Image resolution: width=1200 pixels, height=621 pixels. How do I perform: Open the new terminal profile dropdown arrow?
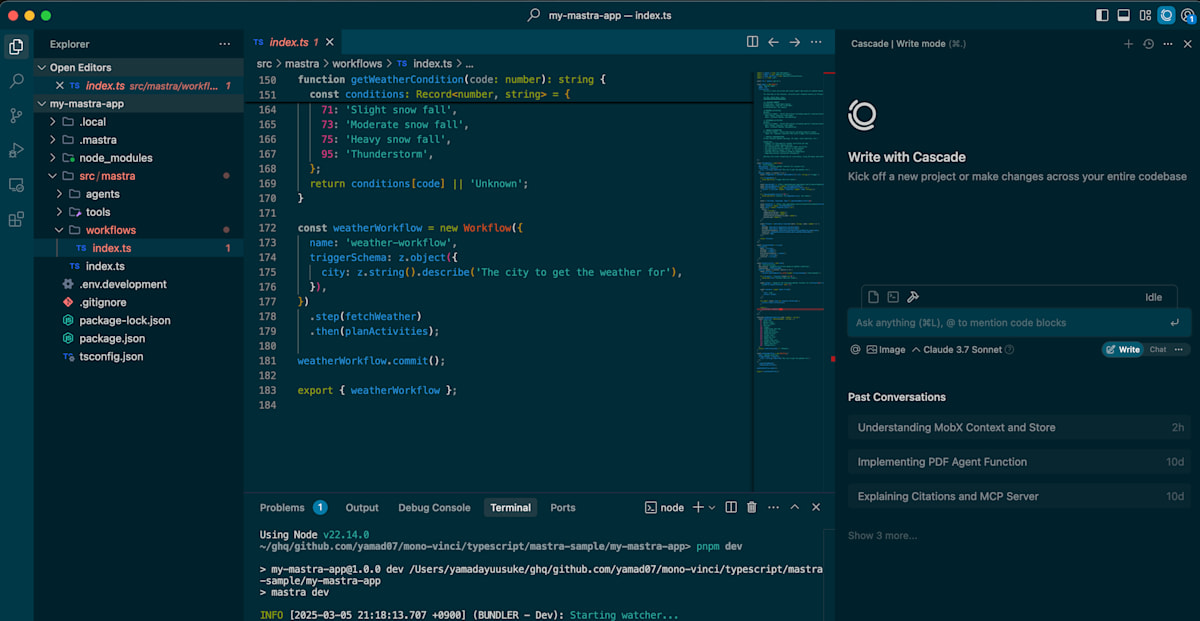(x=712, y=508)
